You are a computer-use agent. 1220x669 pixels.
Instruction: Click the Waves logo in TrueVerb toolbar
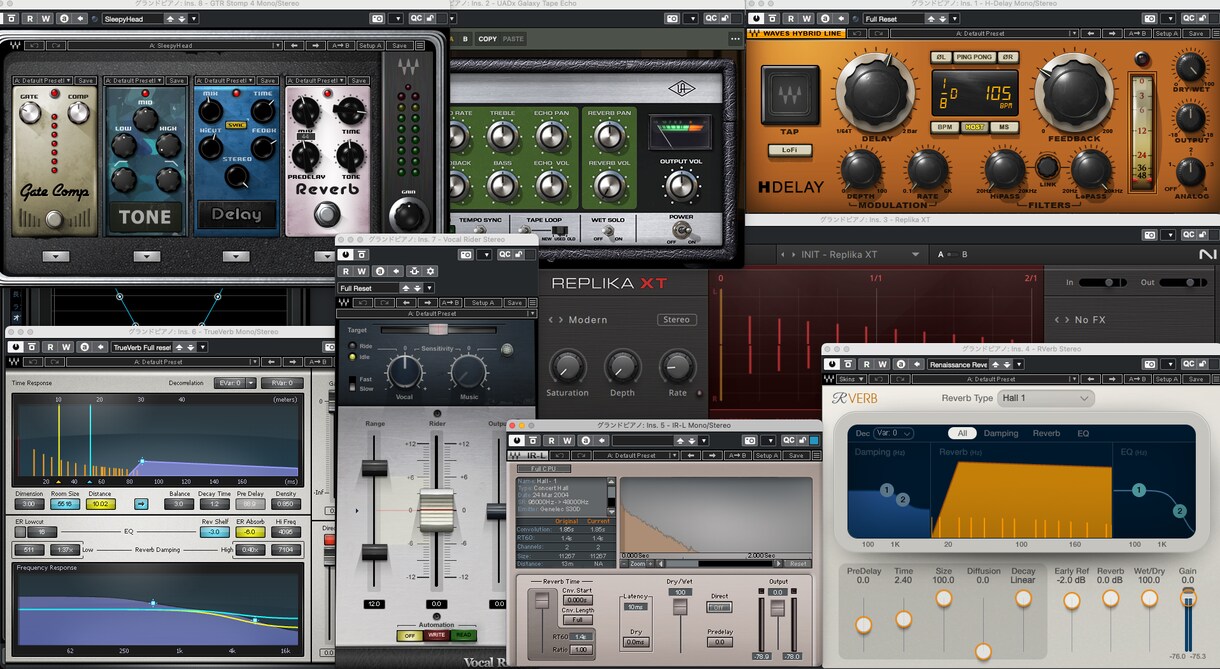coord(14,362)
